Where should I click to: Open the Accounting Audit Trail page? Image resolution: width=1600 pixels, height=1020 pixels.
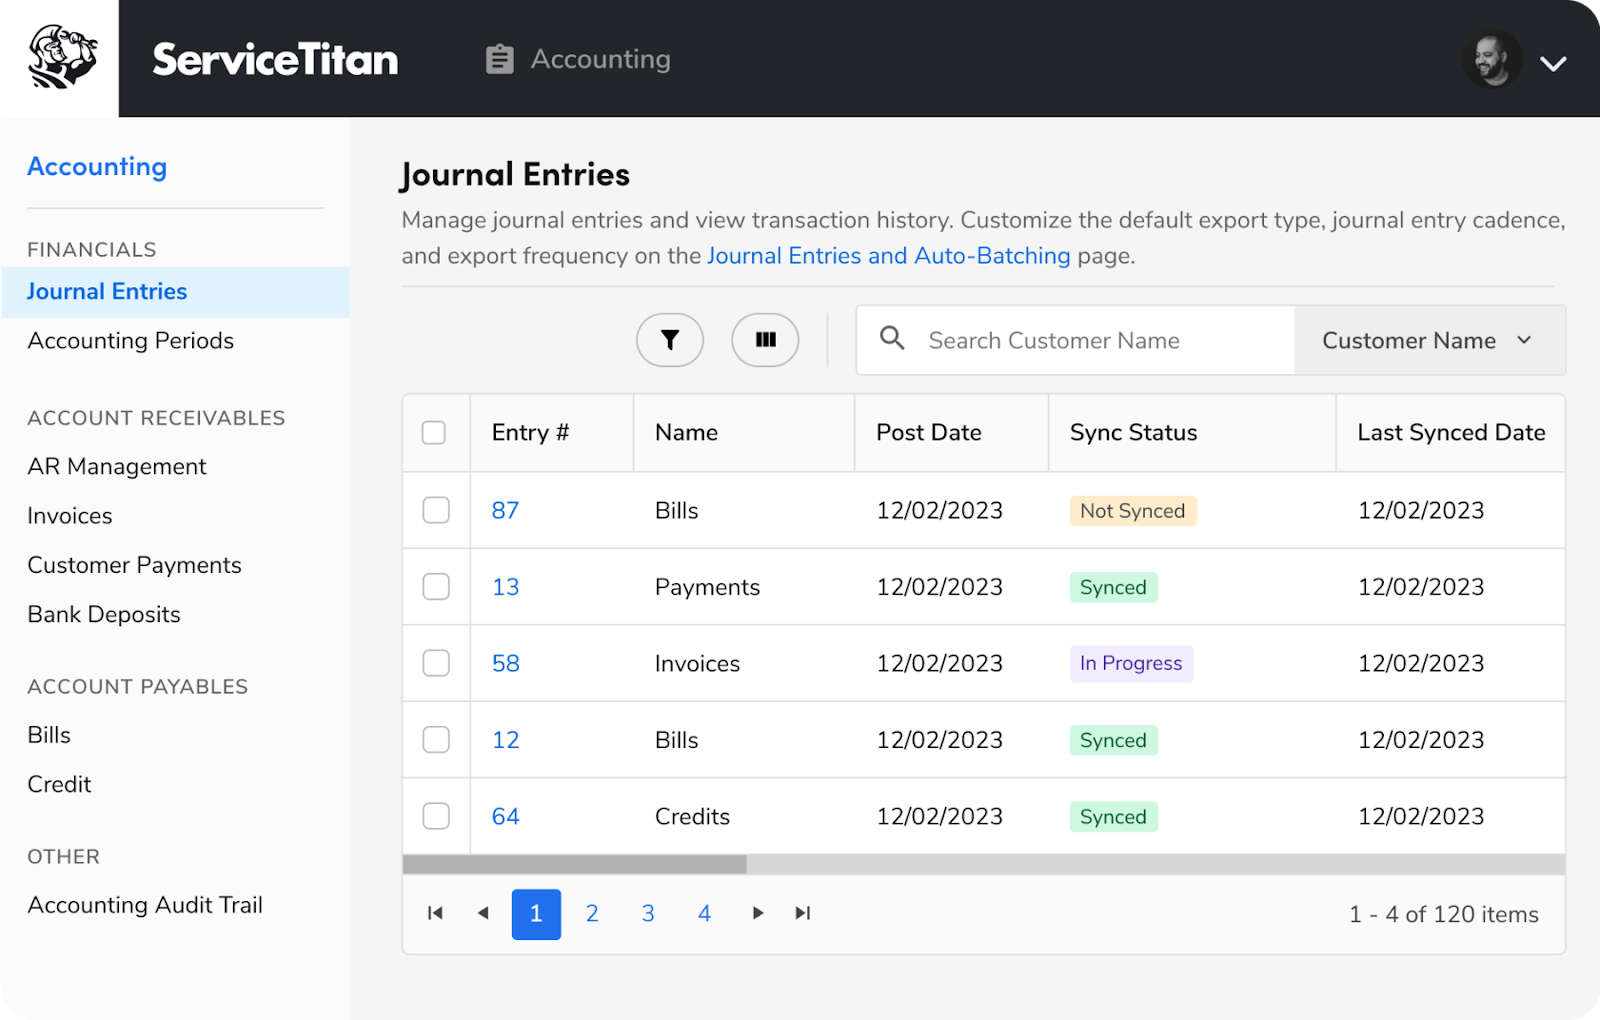(145, 905)
